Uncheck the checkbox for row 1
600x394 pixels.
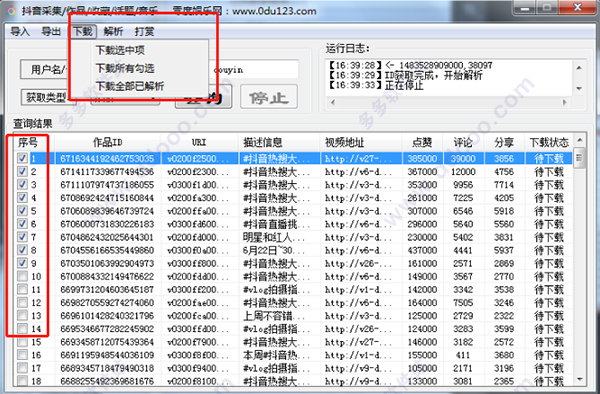click(x=22, y=158)
